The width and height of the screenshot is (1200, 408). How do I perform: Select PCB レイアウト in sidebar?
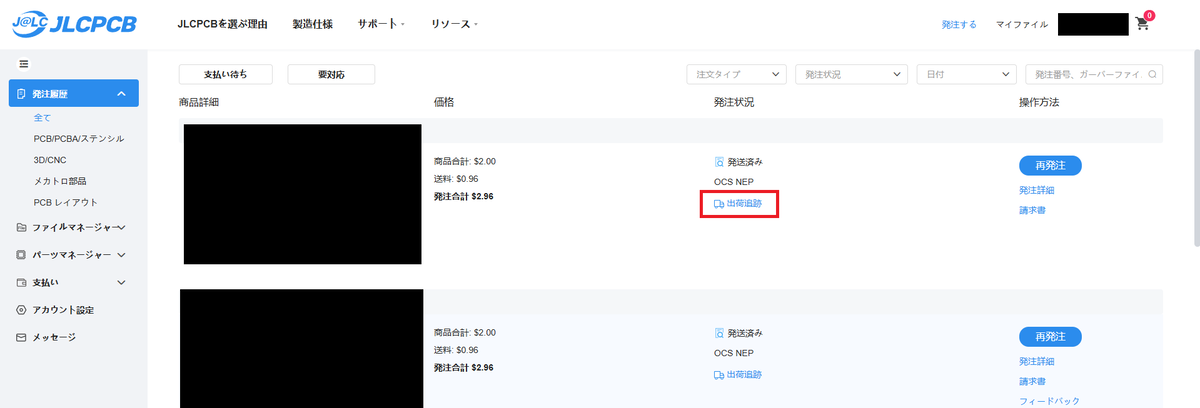65,202
